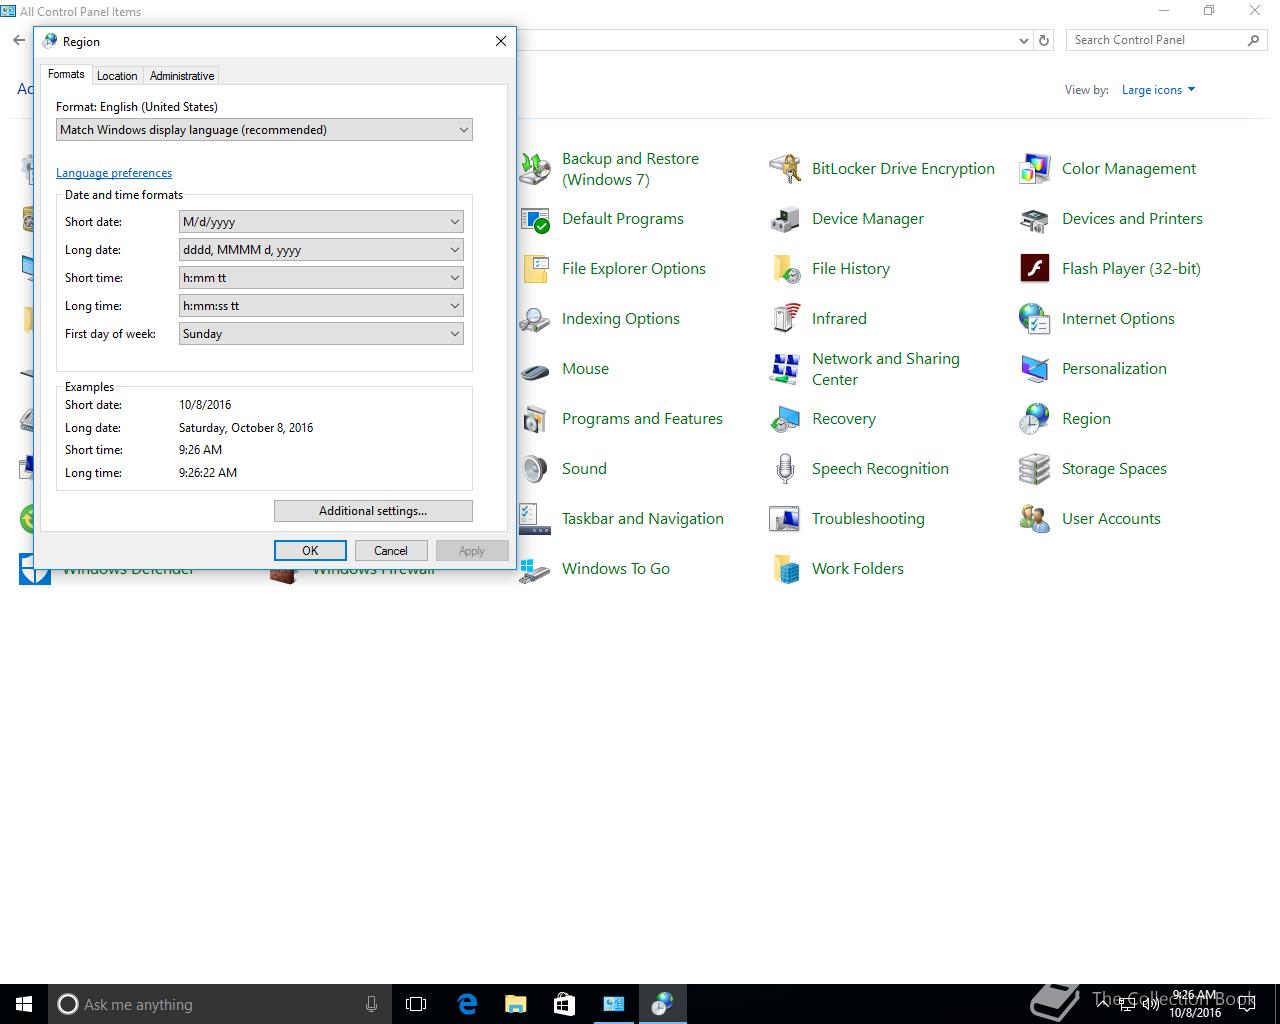The width and height of the screenshot is (1280, 1024).
Task: Close the Region dialog window
Action: (x=501, y=41)
